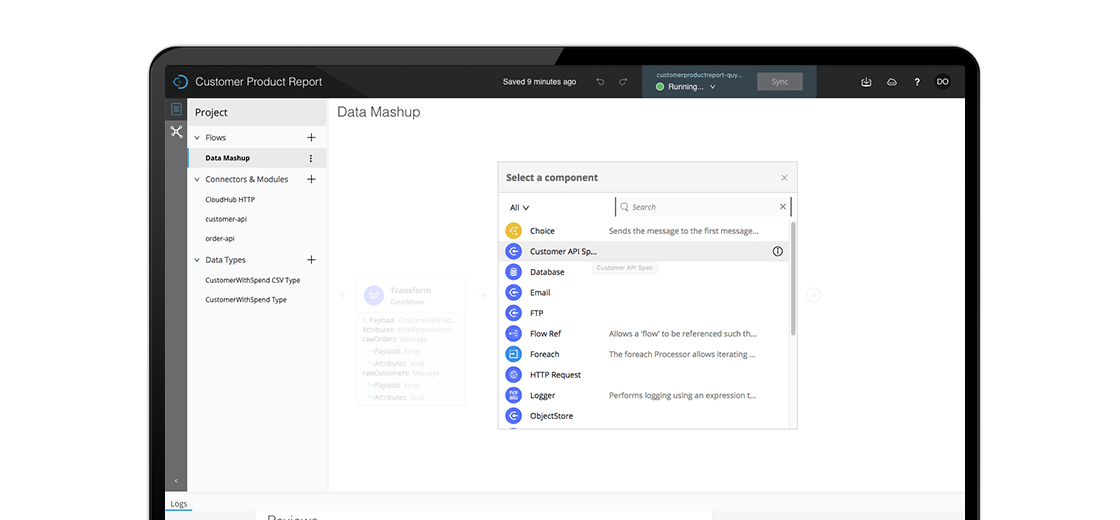Select the ObjectStore component label
1120x520 pixels.
click(x=551, y=416)
